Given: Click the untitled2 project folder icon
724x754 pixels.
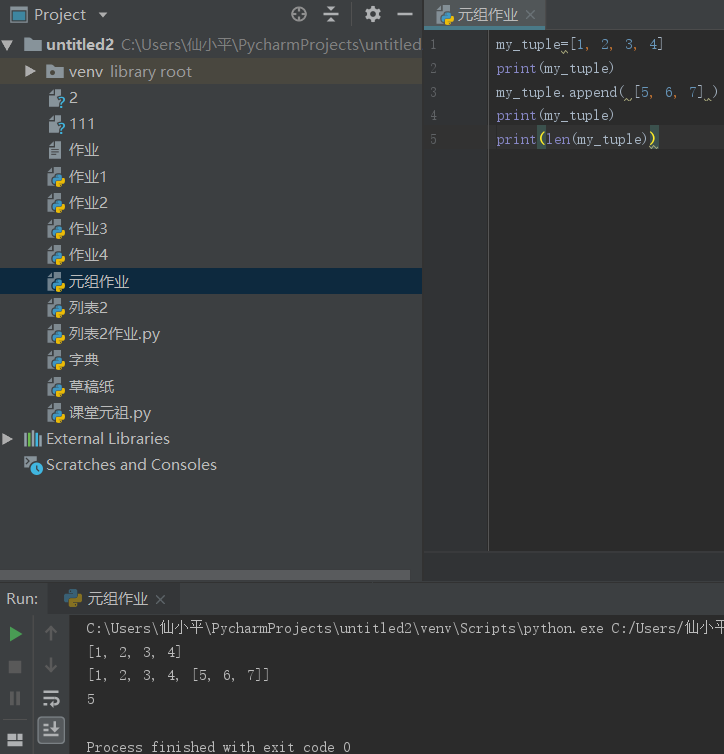Looking at the screenshot, I should [x=33, y=45].
